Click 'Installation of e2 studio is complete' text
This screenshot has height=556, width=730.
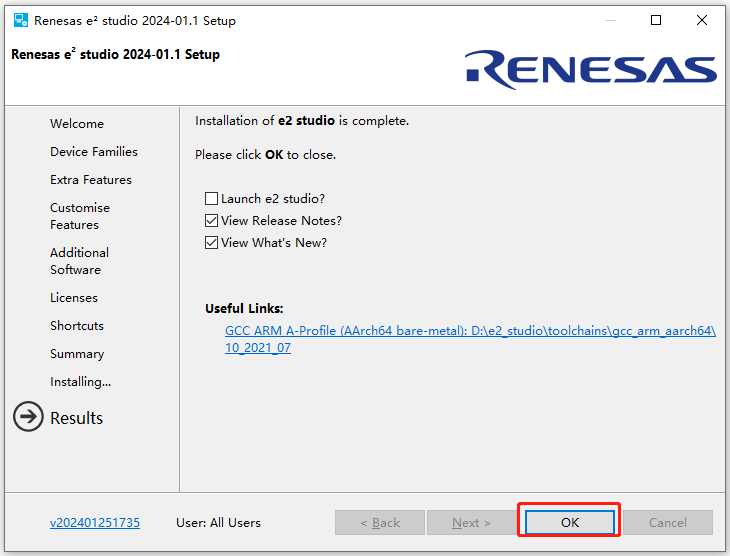click(x=302, y=121)
